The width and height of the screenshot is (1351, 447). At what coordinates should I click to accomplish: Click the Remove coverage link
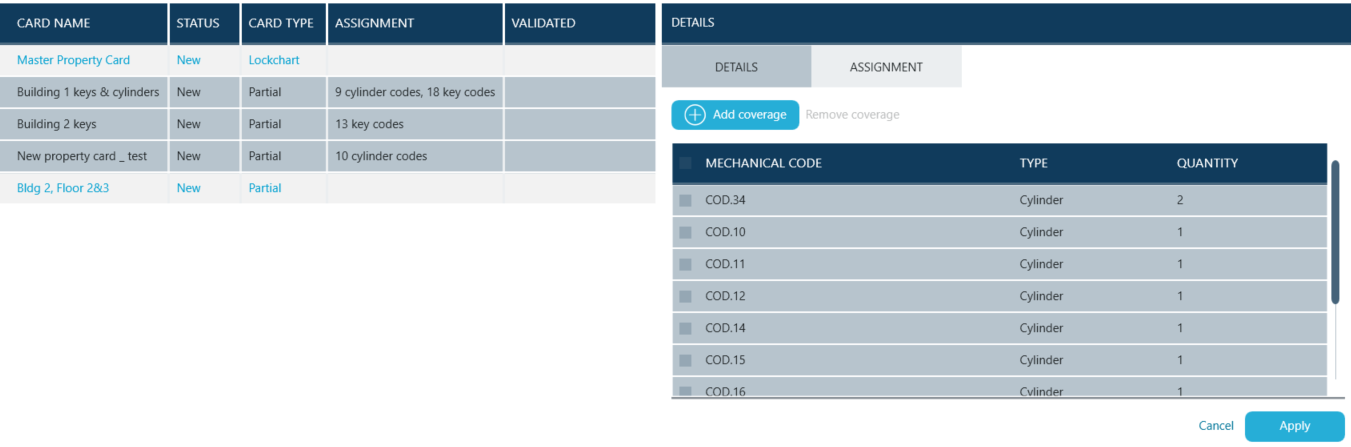852,115
